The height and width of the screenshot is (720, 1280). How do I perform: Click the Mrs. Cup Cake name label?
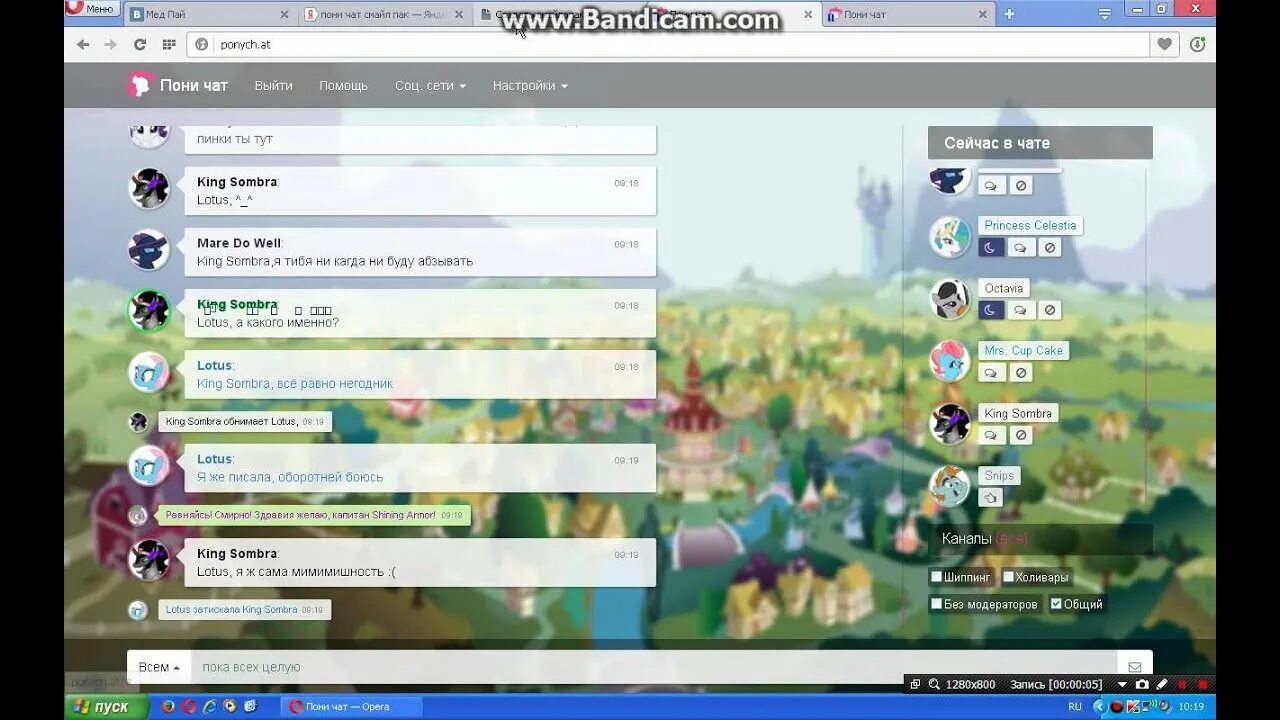tap(1023, 350)
